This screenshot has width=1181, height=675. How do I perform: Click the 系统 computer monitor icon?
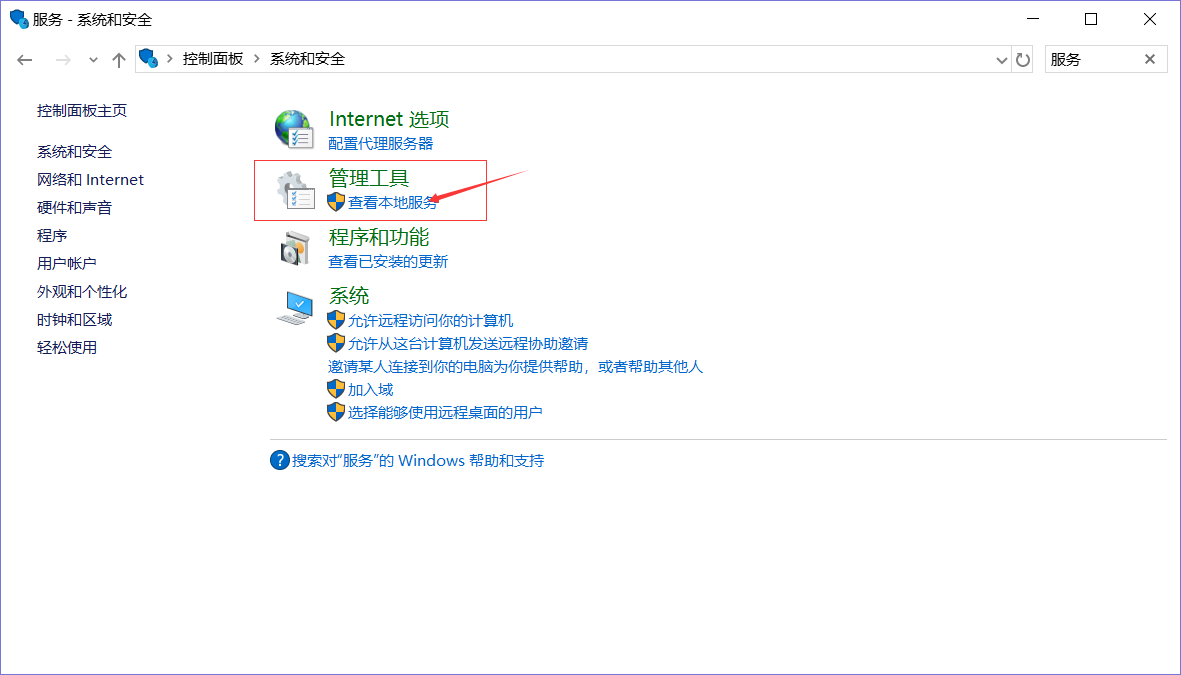coord(294,307)
